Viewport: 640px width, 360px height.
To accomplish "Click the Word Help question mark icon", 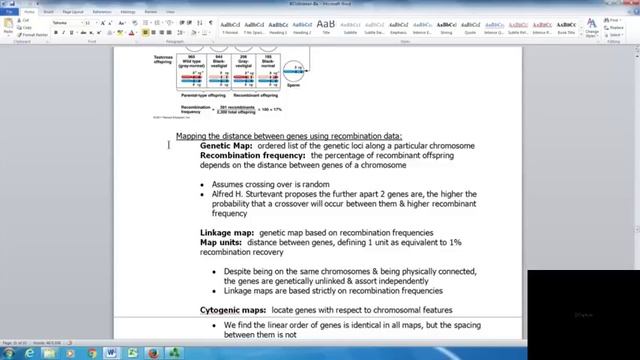I will click(x=636, y=12).
